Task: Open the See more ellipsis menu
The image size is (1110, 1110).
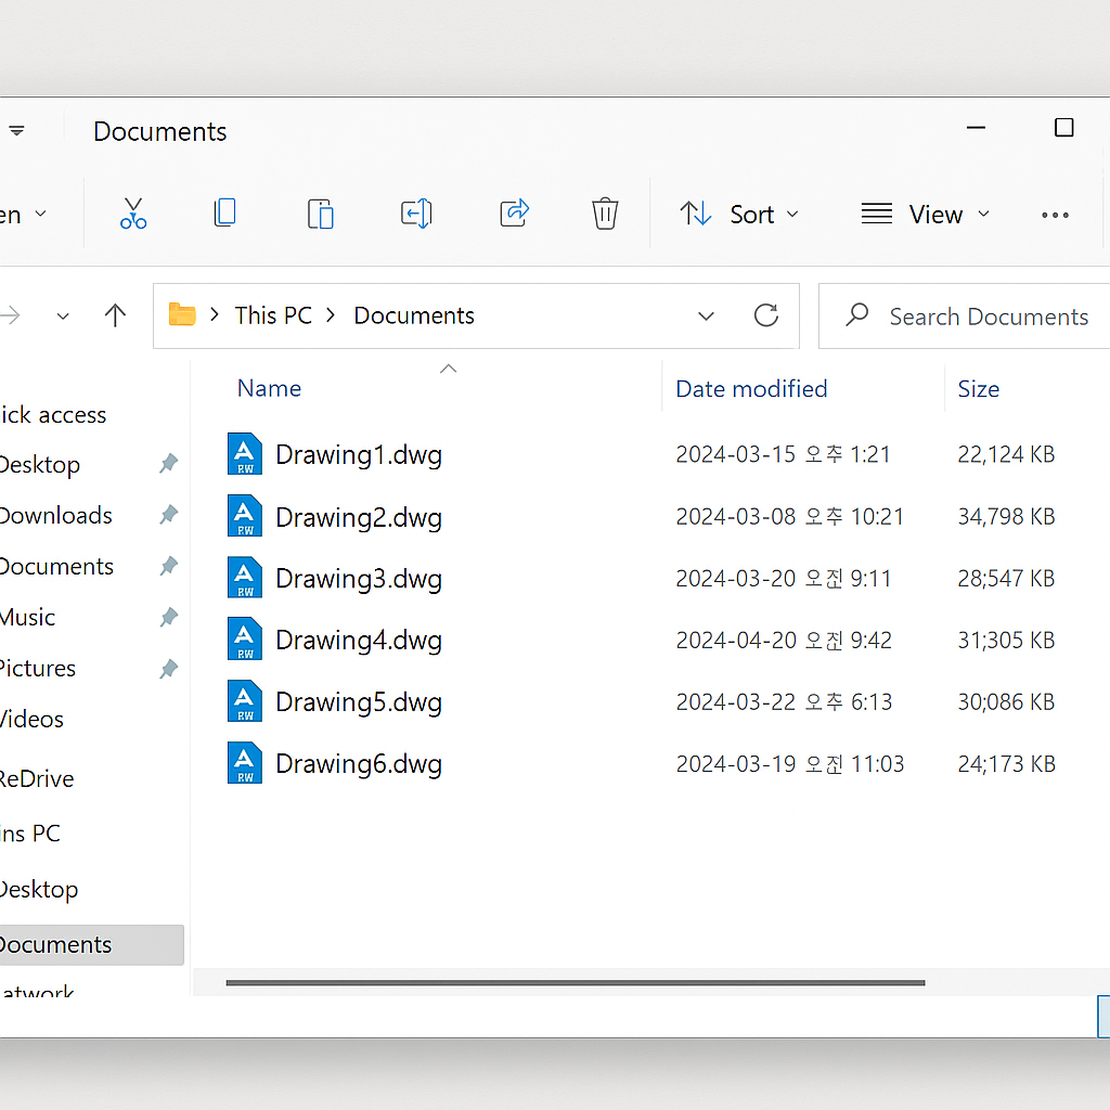Action: point(1055,215)
